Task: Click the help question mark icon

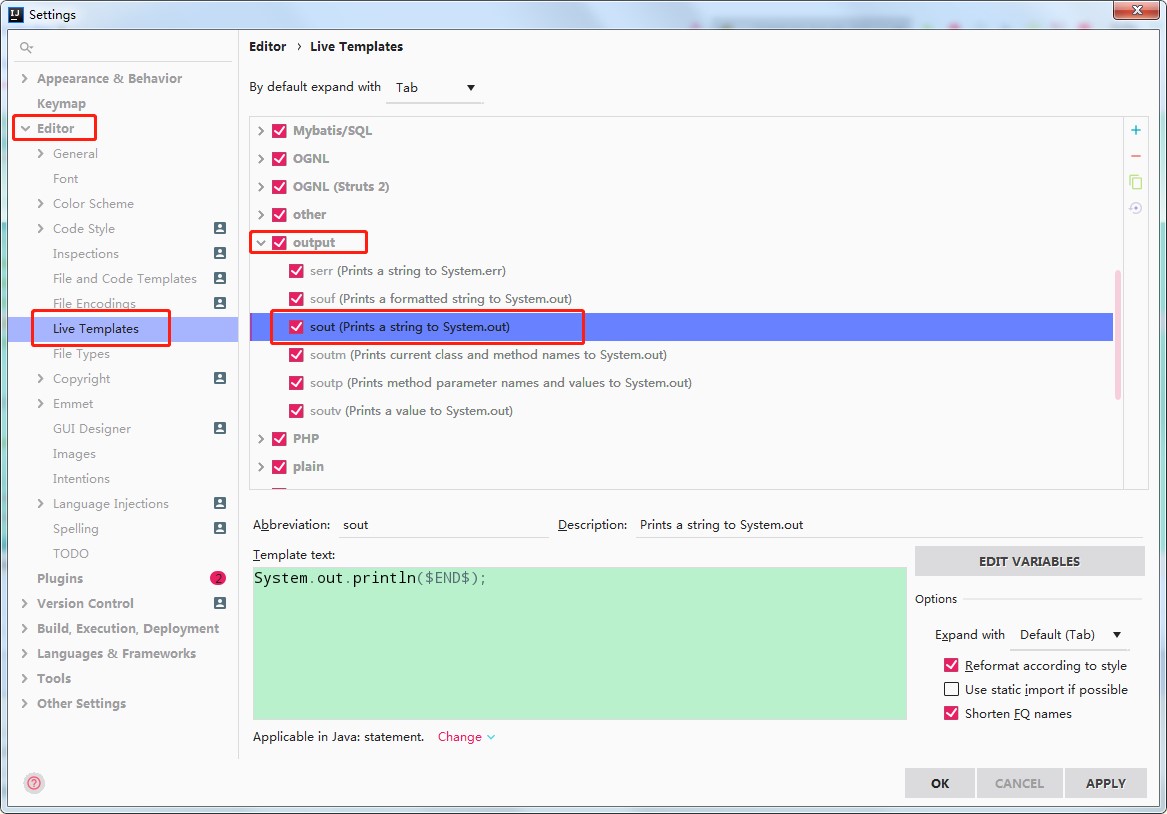Action: (x=34, y=783)
